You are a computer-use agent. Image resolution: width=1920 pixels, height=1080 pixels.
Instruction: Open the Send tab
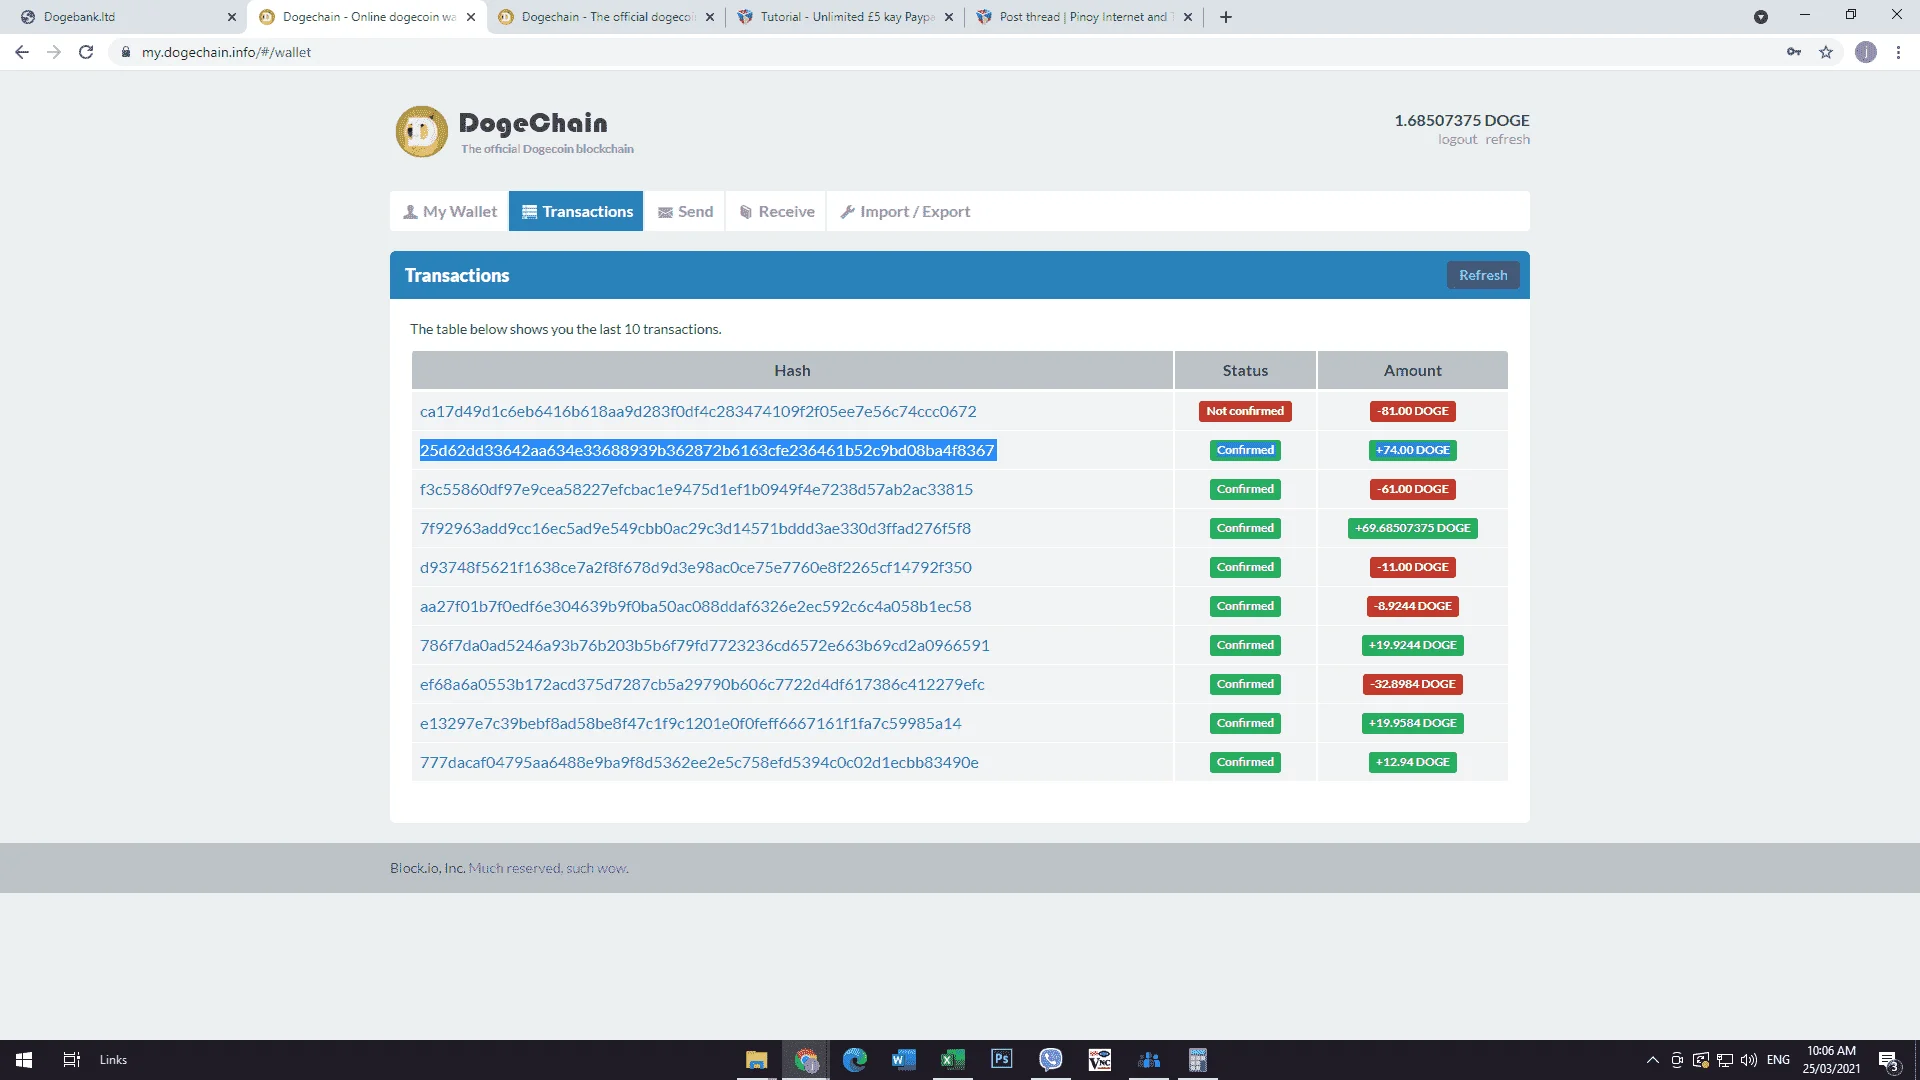pyautogui.click(x=685, y=211)
